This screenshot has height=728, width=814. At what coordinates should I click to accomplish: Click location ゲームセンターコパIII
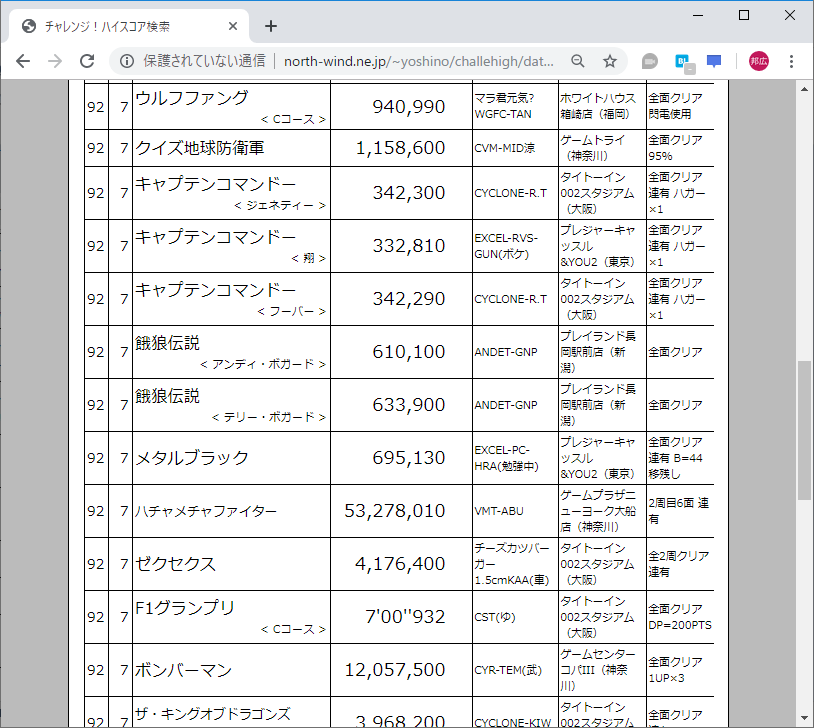click(x=598, y=670)
